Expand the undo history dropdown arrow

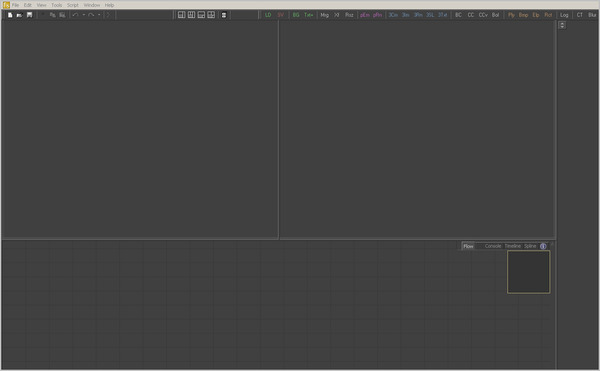tap(84, 15)
